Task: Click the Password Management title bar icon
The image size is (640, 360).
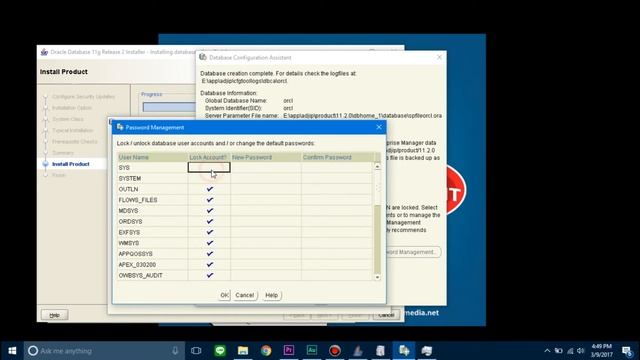Action: 120,127
